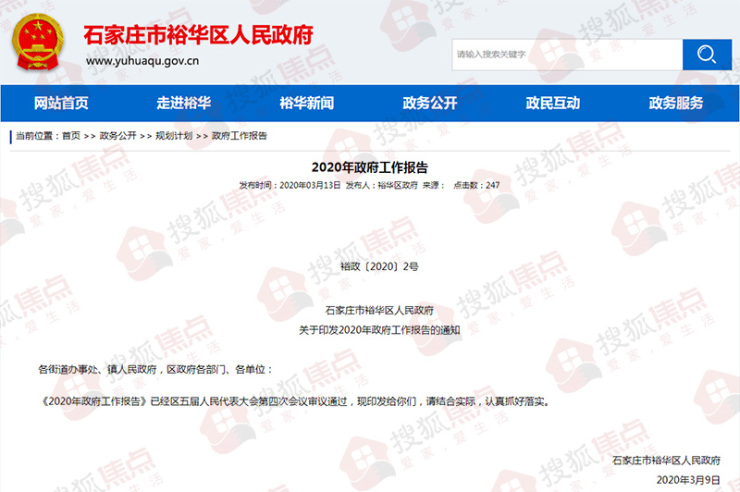Click the document number 裕政〔2020〕2号
The height and width of the screenshot is (492, 740).
[379, 267]
